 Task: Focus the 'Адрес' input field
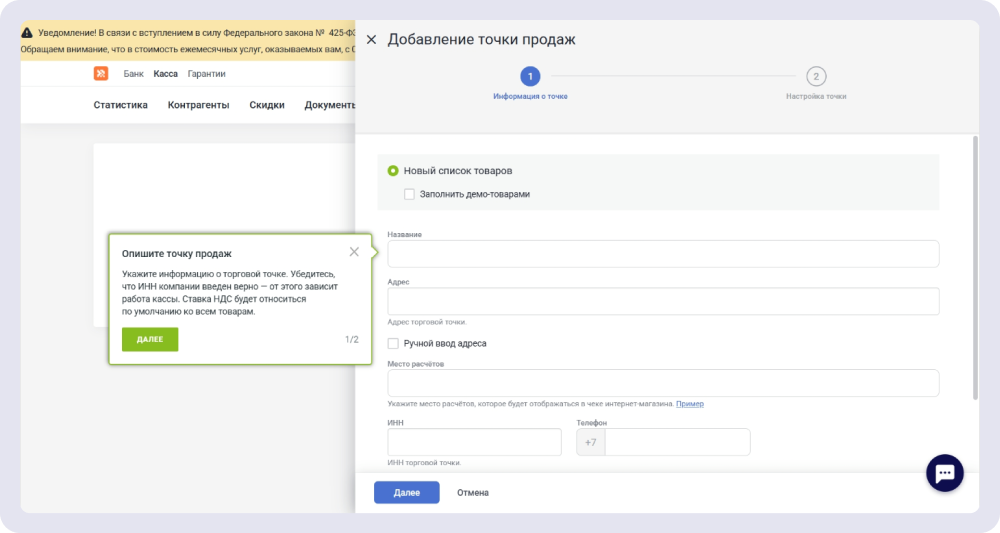(x=663, y=301)
